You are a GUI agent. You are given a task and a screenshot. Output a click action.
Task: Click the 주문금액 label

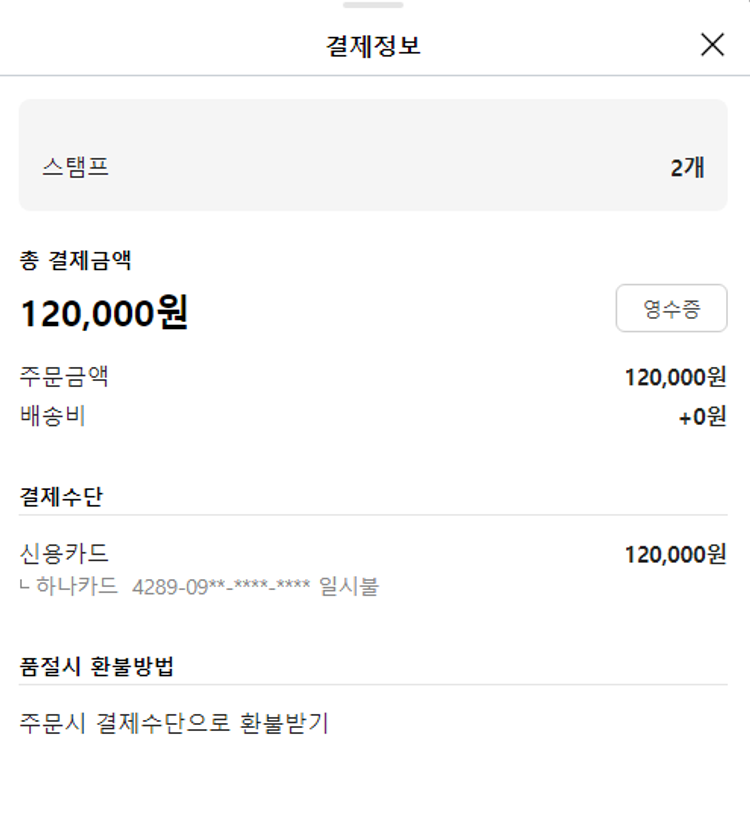pos(64,377)
